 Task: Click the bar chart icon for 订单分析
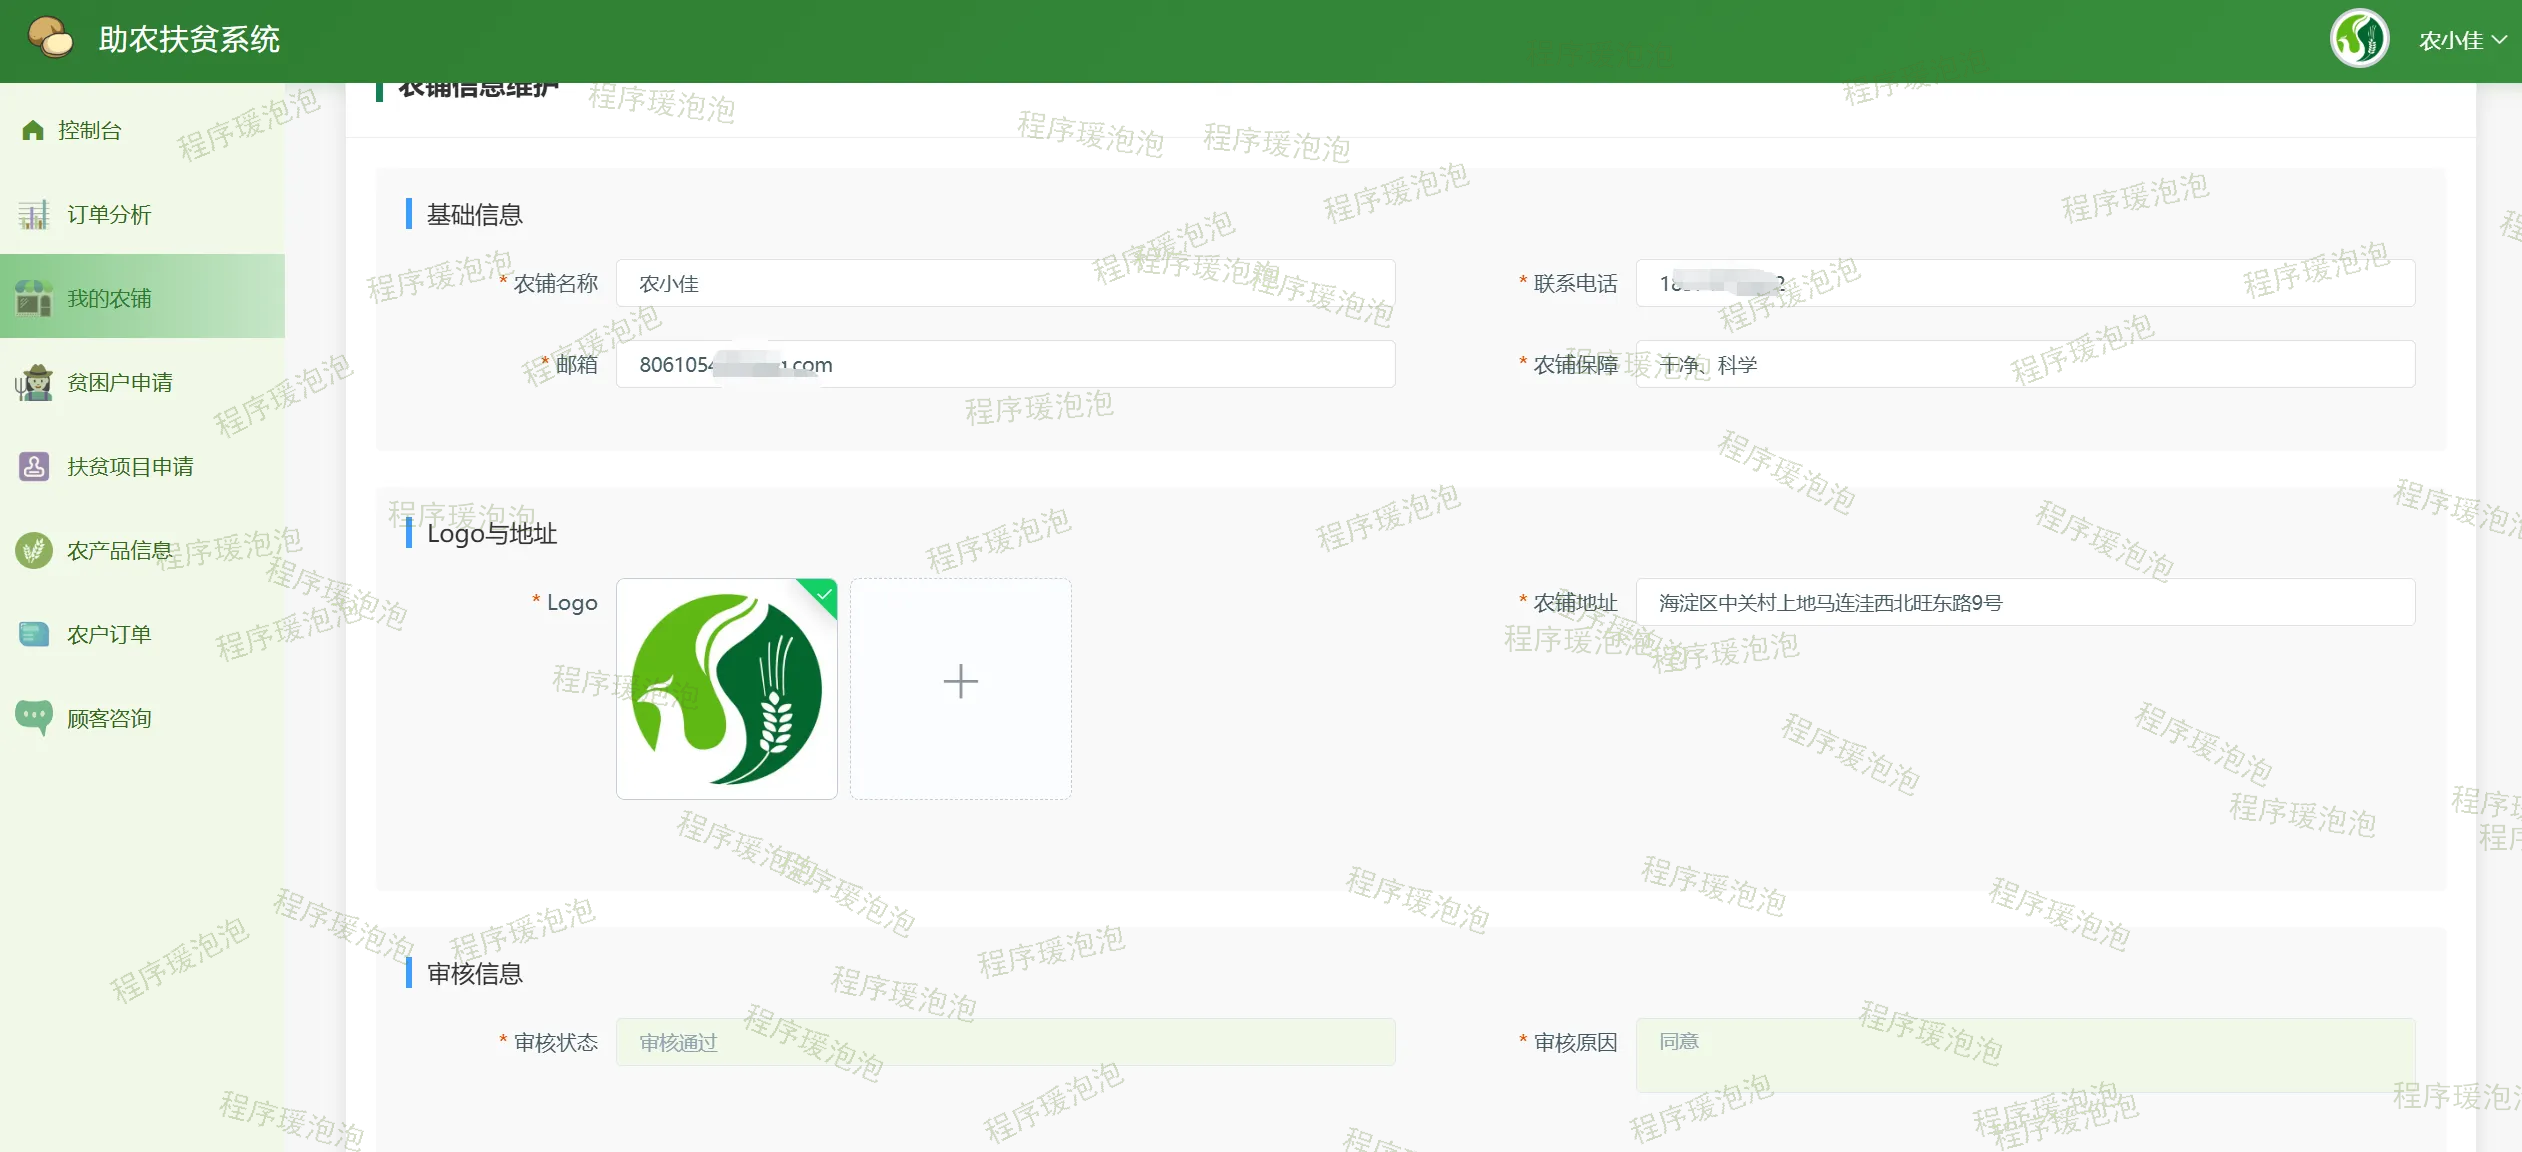(x=33, y=215)
